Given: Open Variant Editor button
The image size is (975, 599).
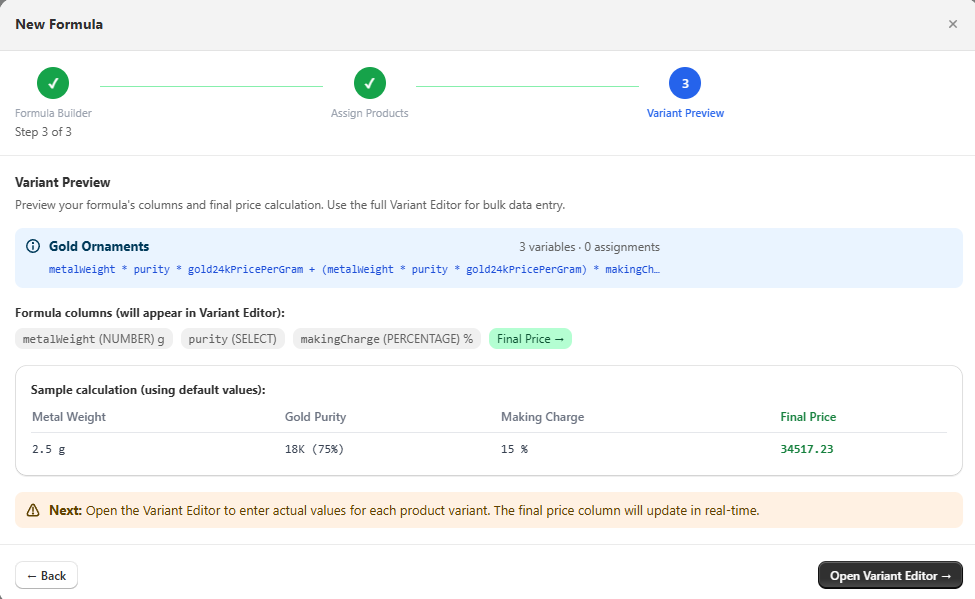Looking at the screenshot, I should (x=889, y=575).
